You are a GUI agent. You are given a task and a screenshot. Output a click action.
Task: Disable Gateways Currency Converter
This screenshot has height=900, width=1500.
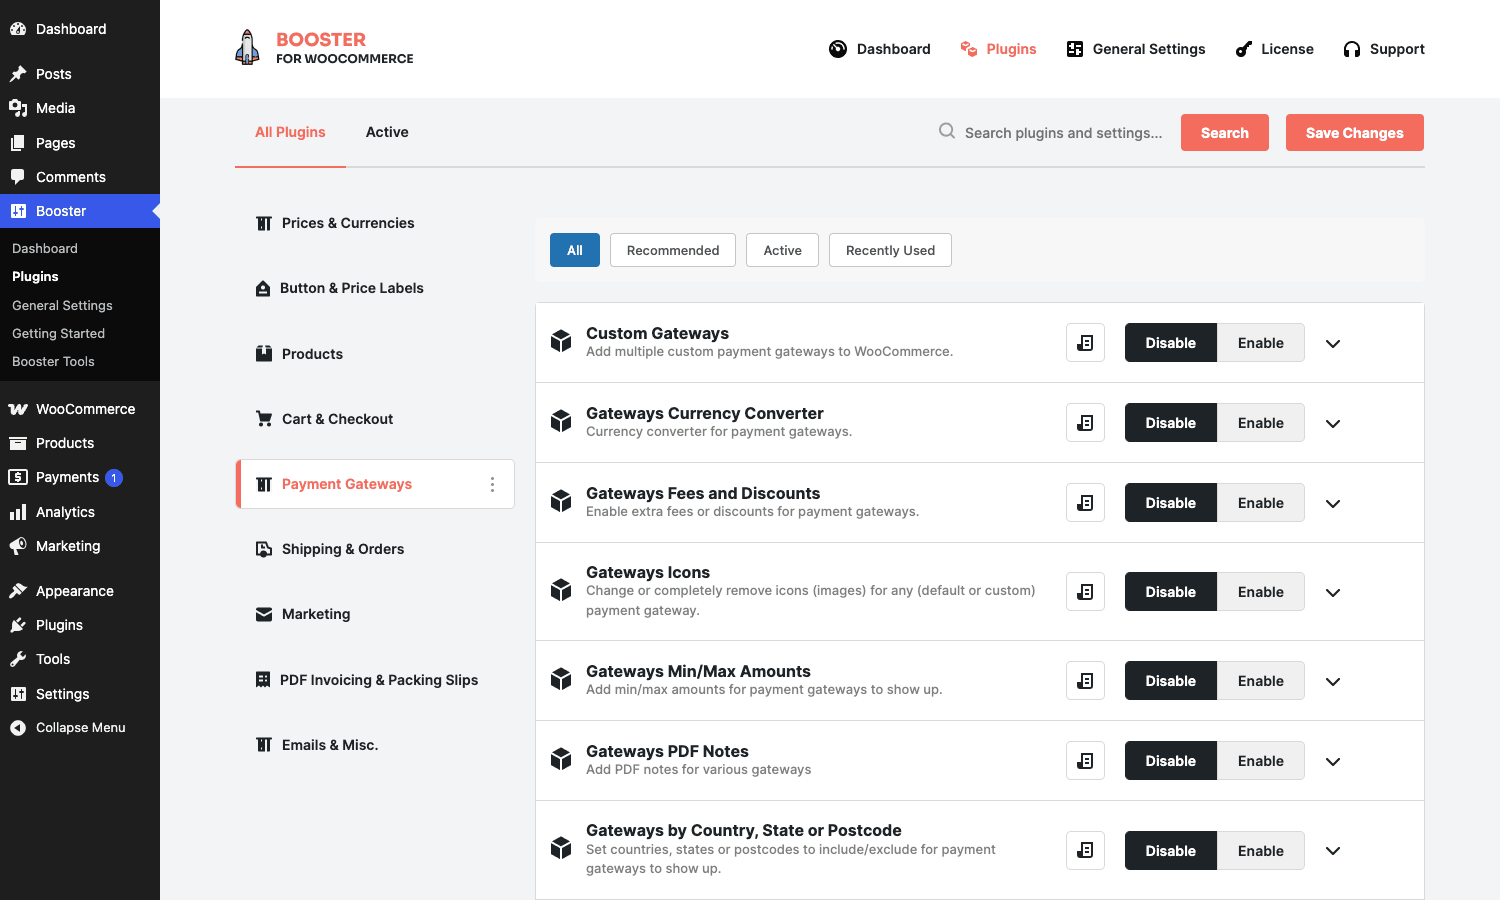(1171, 423)
